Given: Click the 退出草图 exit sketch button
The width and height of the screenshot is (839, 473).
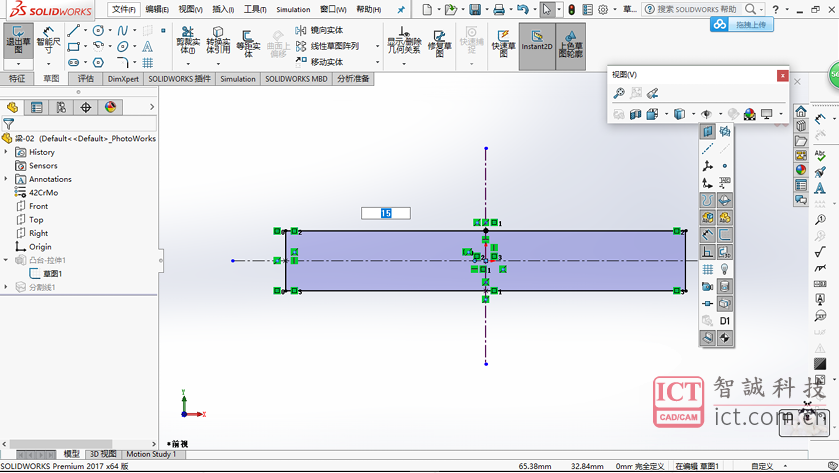Looking at the screenshot, I should [x=18, y=41].
